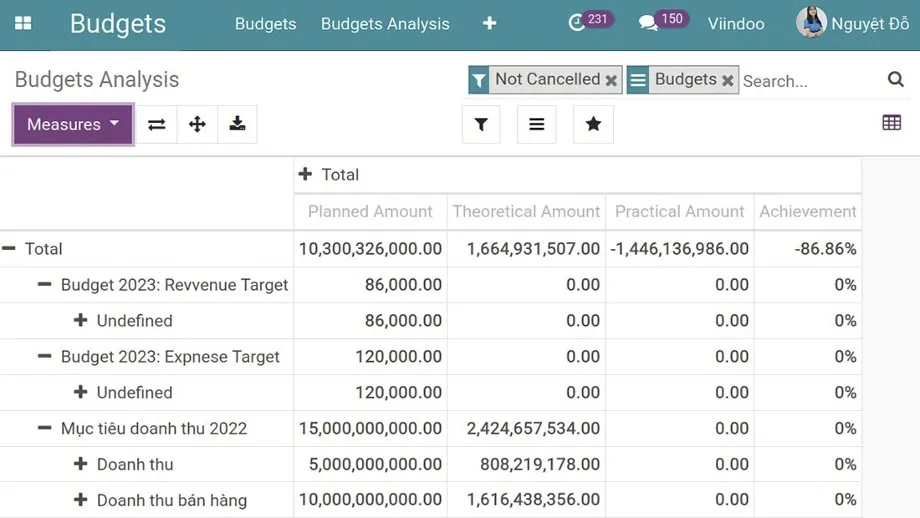Open the Filters funnel button

pyautogui.click(x=481, y=124)
